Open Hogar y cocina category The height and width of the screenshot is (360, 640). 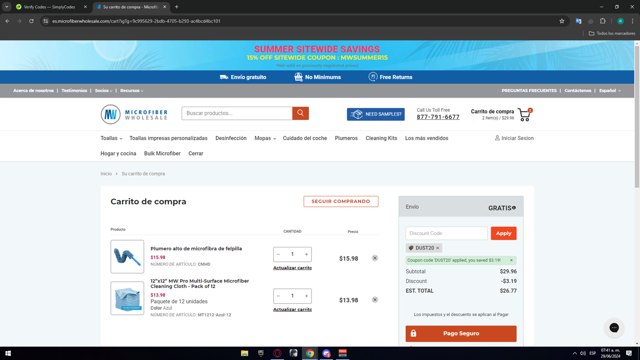[118, 153]
